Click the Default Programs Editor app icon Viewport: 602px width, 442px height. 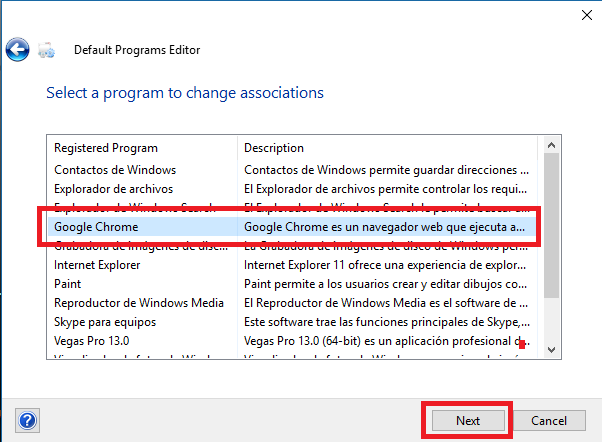coord(46,50)
